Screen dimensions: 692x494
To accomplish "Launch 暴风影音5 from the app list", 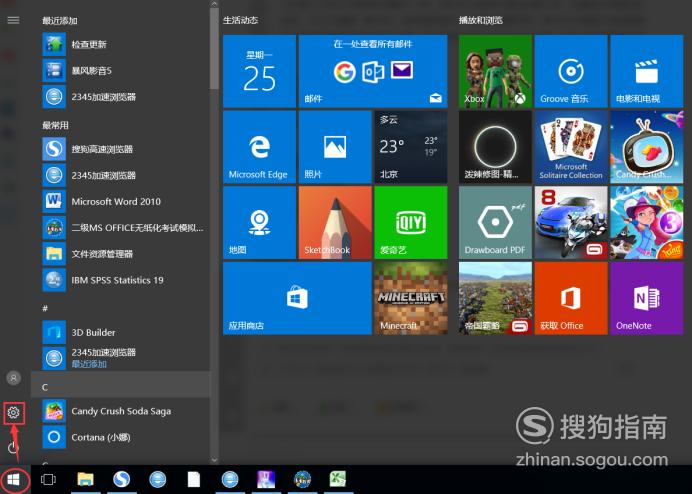I will [x=120, y=71].
